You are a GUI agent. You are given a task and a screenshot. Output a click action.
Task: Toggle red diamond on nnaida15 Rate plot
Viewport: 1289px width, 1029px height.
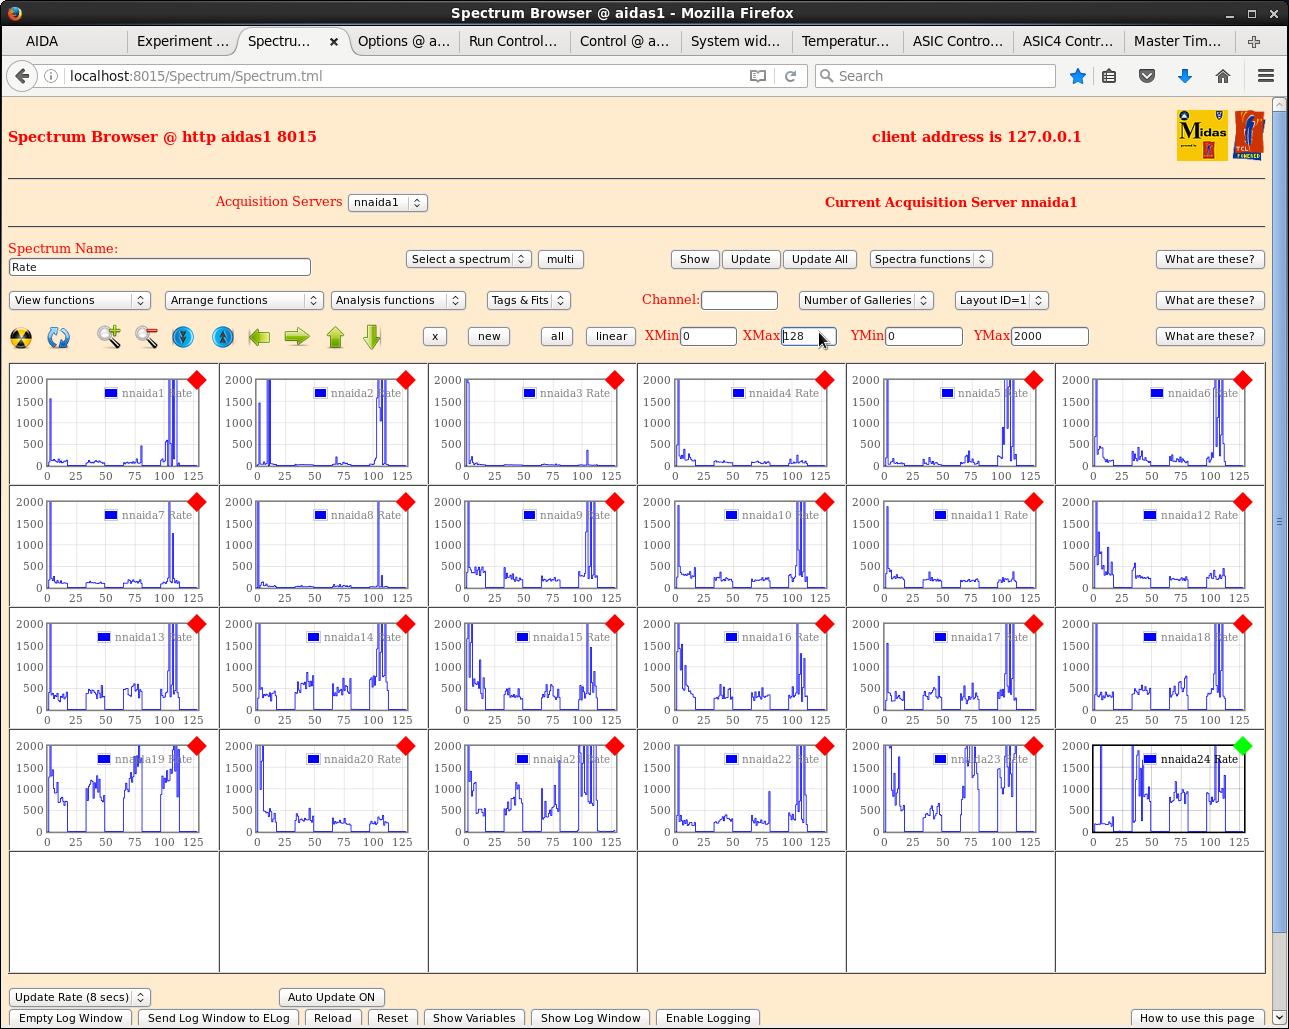pos(615,623)
